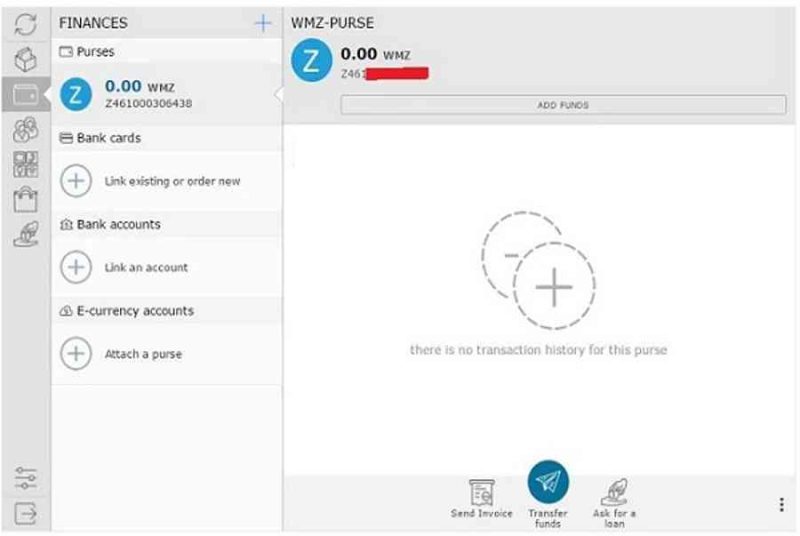Open the cube/home icon in sidebar
Viewport: 800px width, 536px height.
point(26,59)
